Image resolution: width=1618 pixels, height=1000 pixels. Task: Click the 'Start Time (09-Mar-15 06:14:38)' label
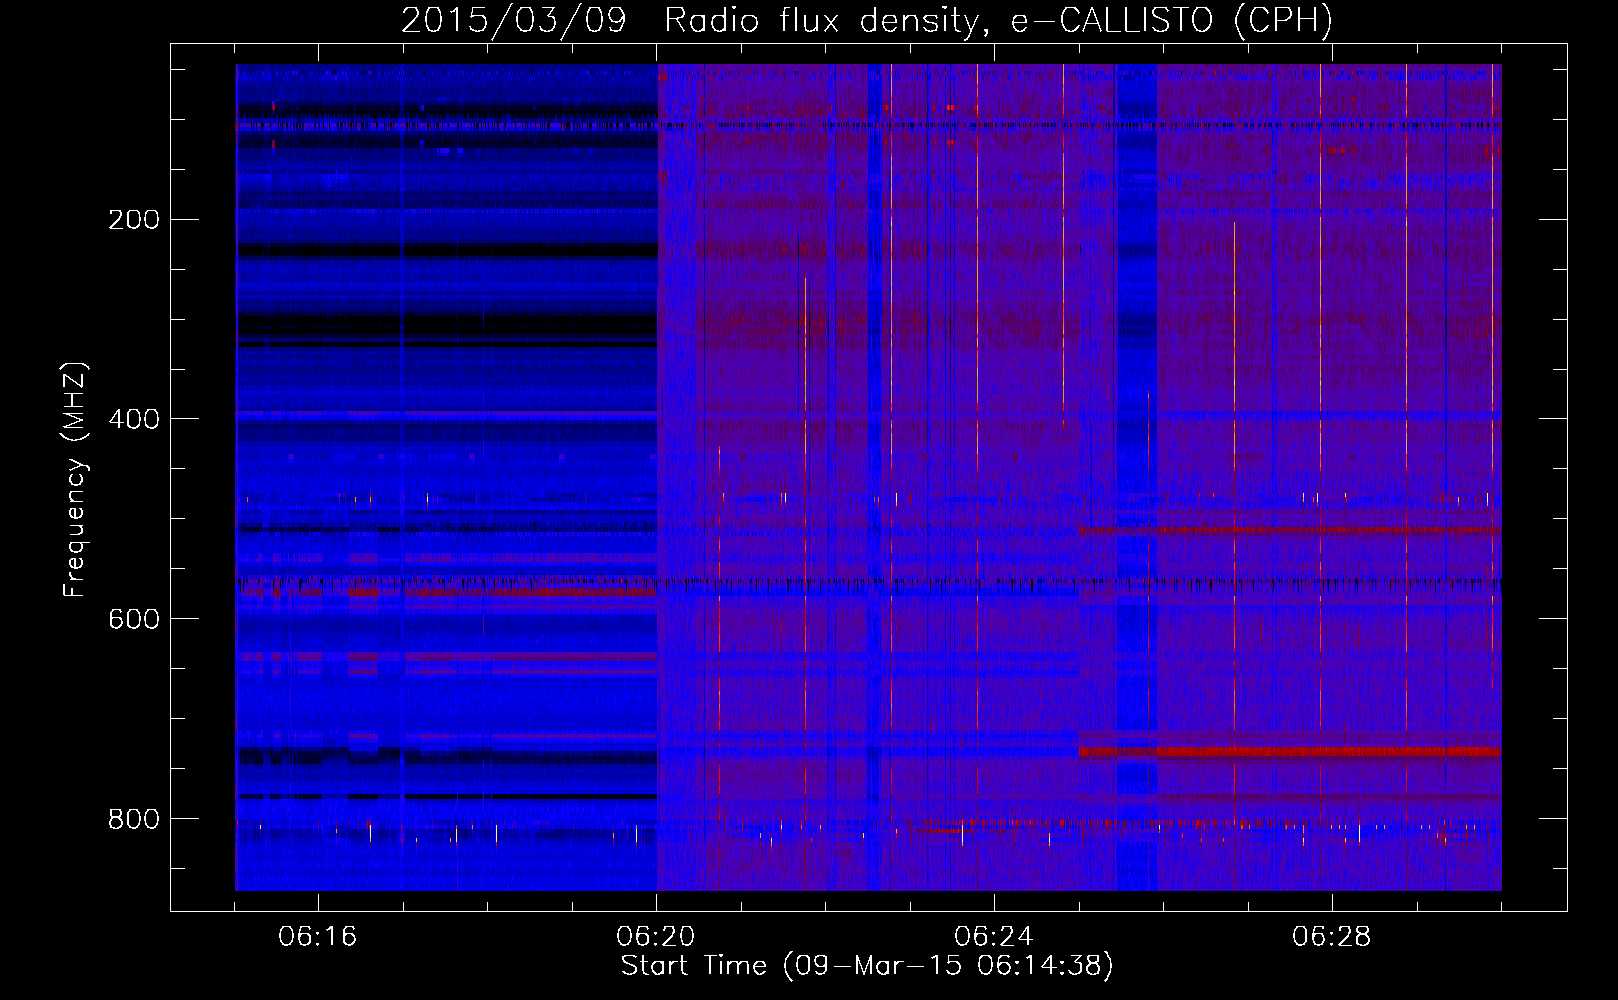867,966
